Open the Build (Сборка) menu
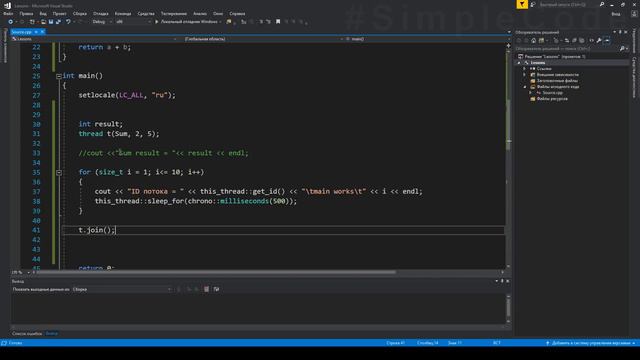This screenshot has width=640, height=360. pos(80,13)
